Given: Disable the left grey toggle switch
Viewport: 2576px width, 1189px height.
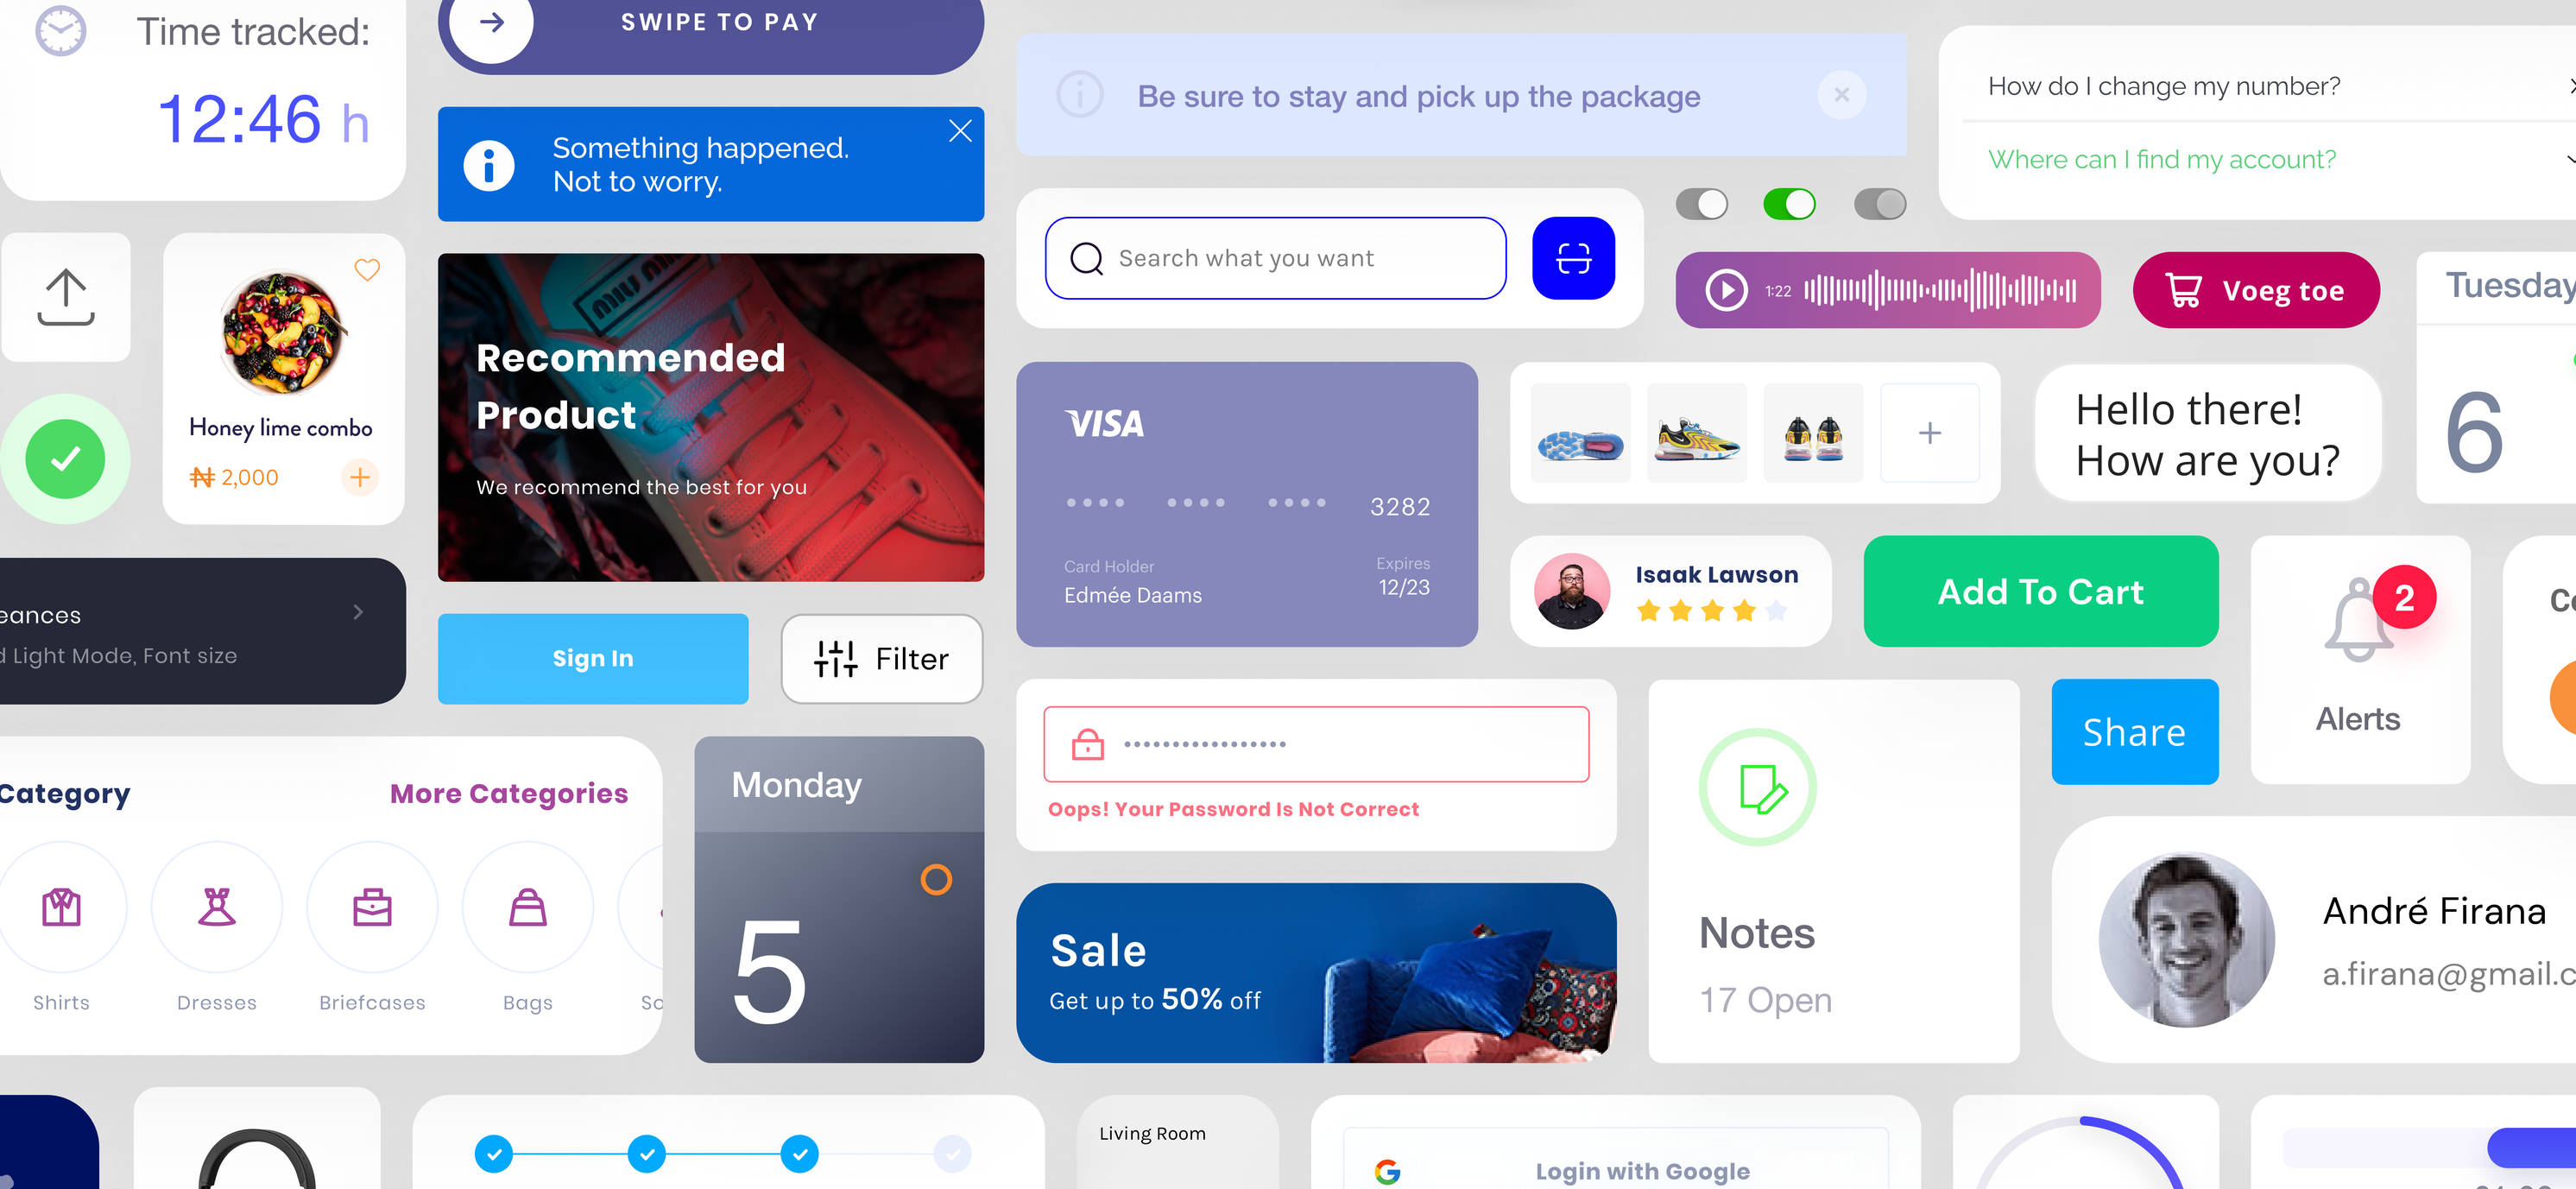Looking at the screenshot, I should (1701, 204).
